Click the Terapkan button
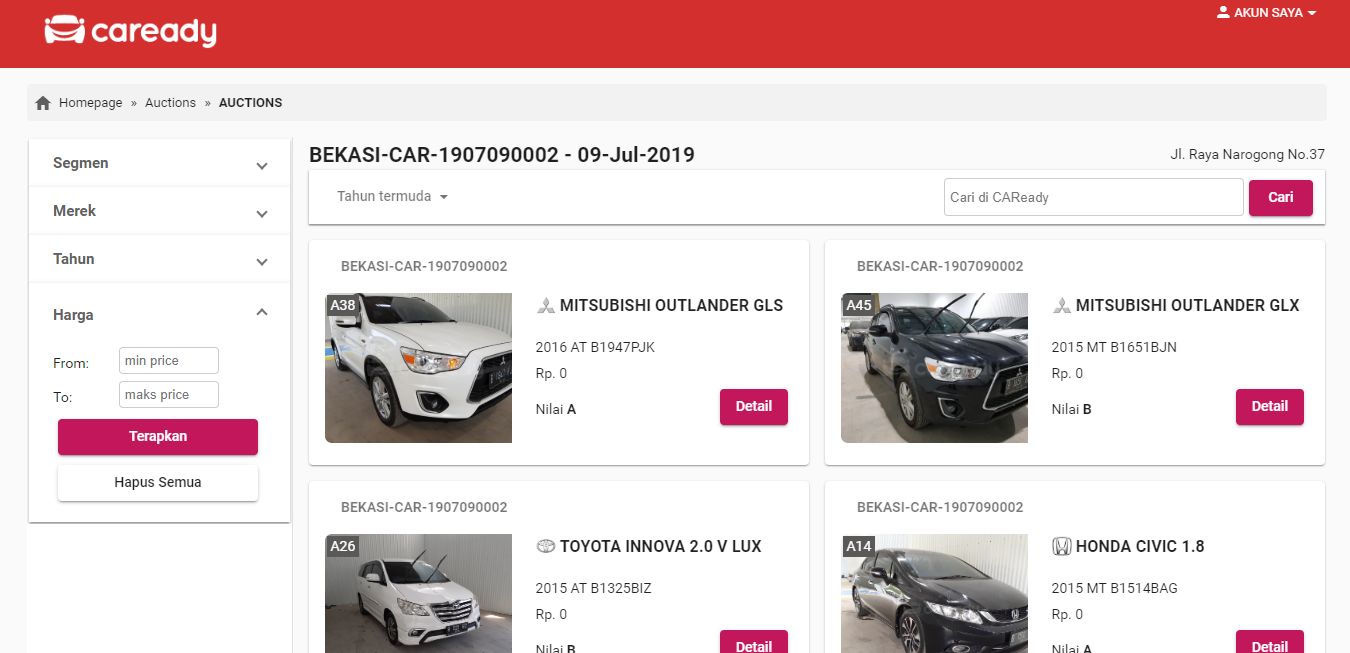 (158, 437)
